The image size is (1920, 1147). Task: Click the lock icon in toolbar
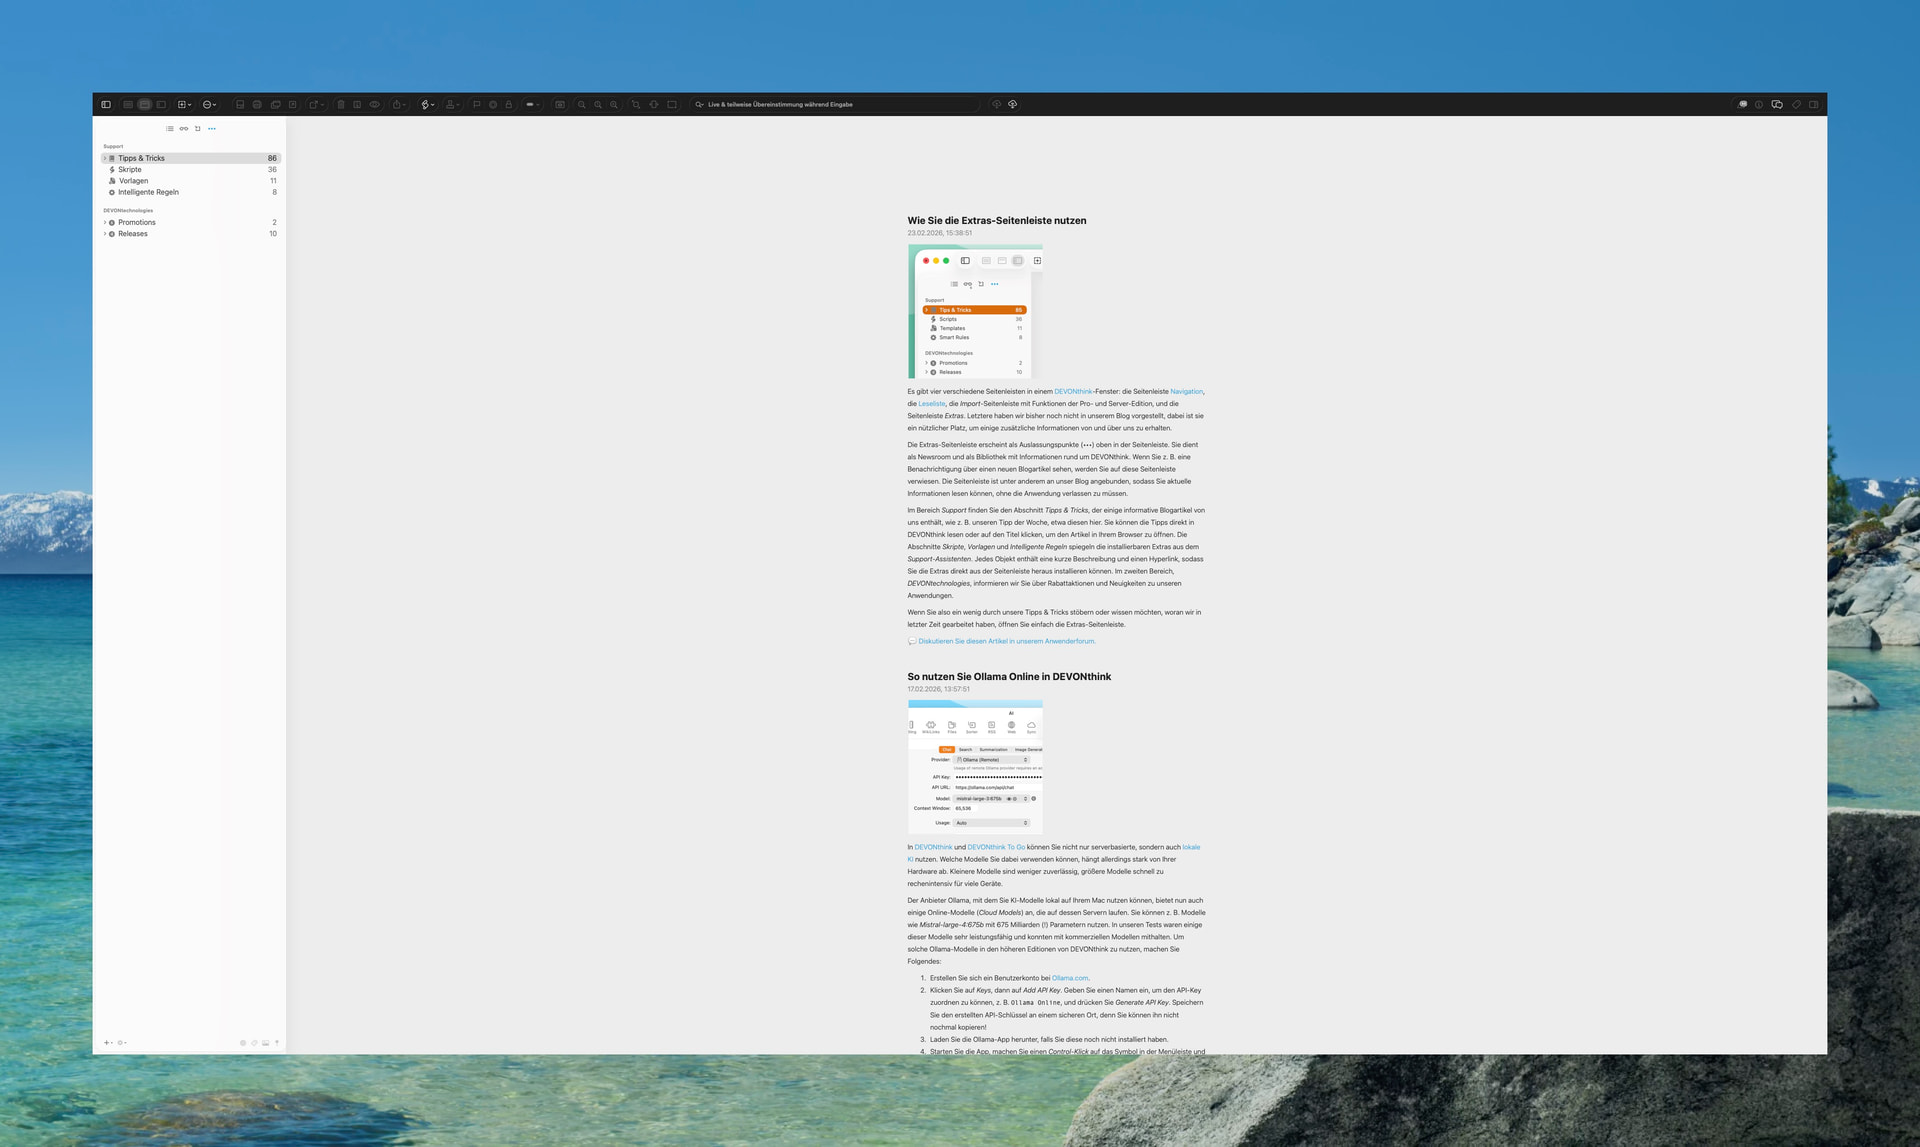508,104
